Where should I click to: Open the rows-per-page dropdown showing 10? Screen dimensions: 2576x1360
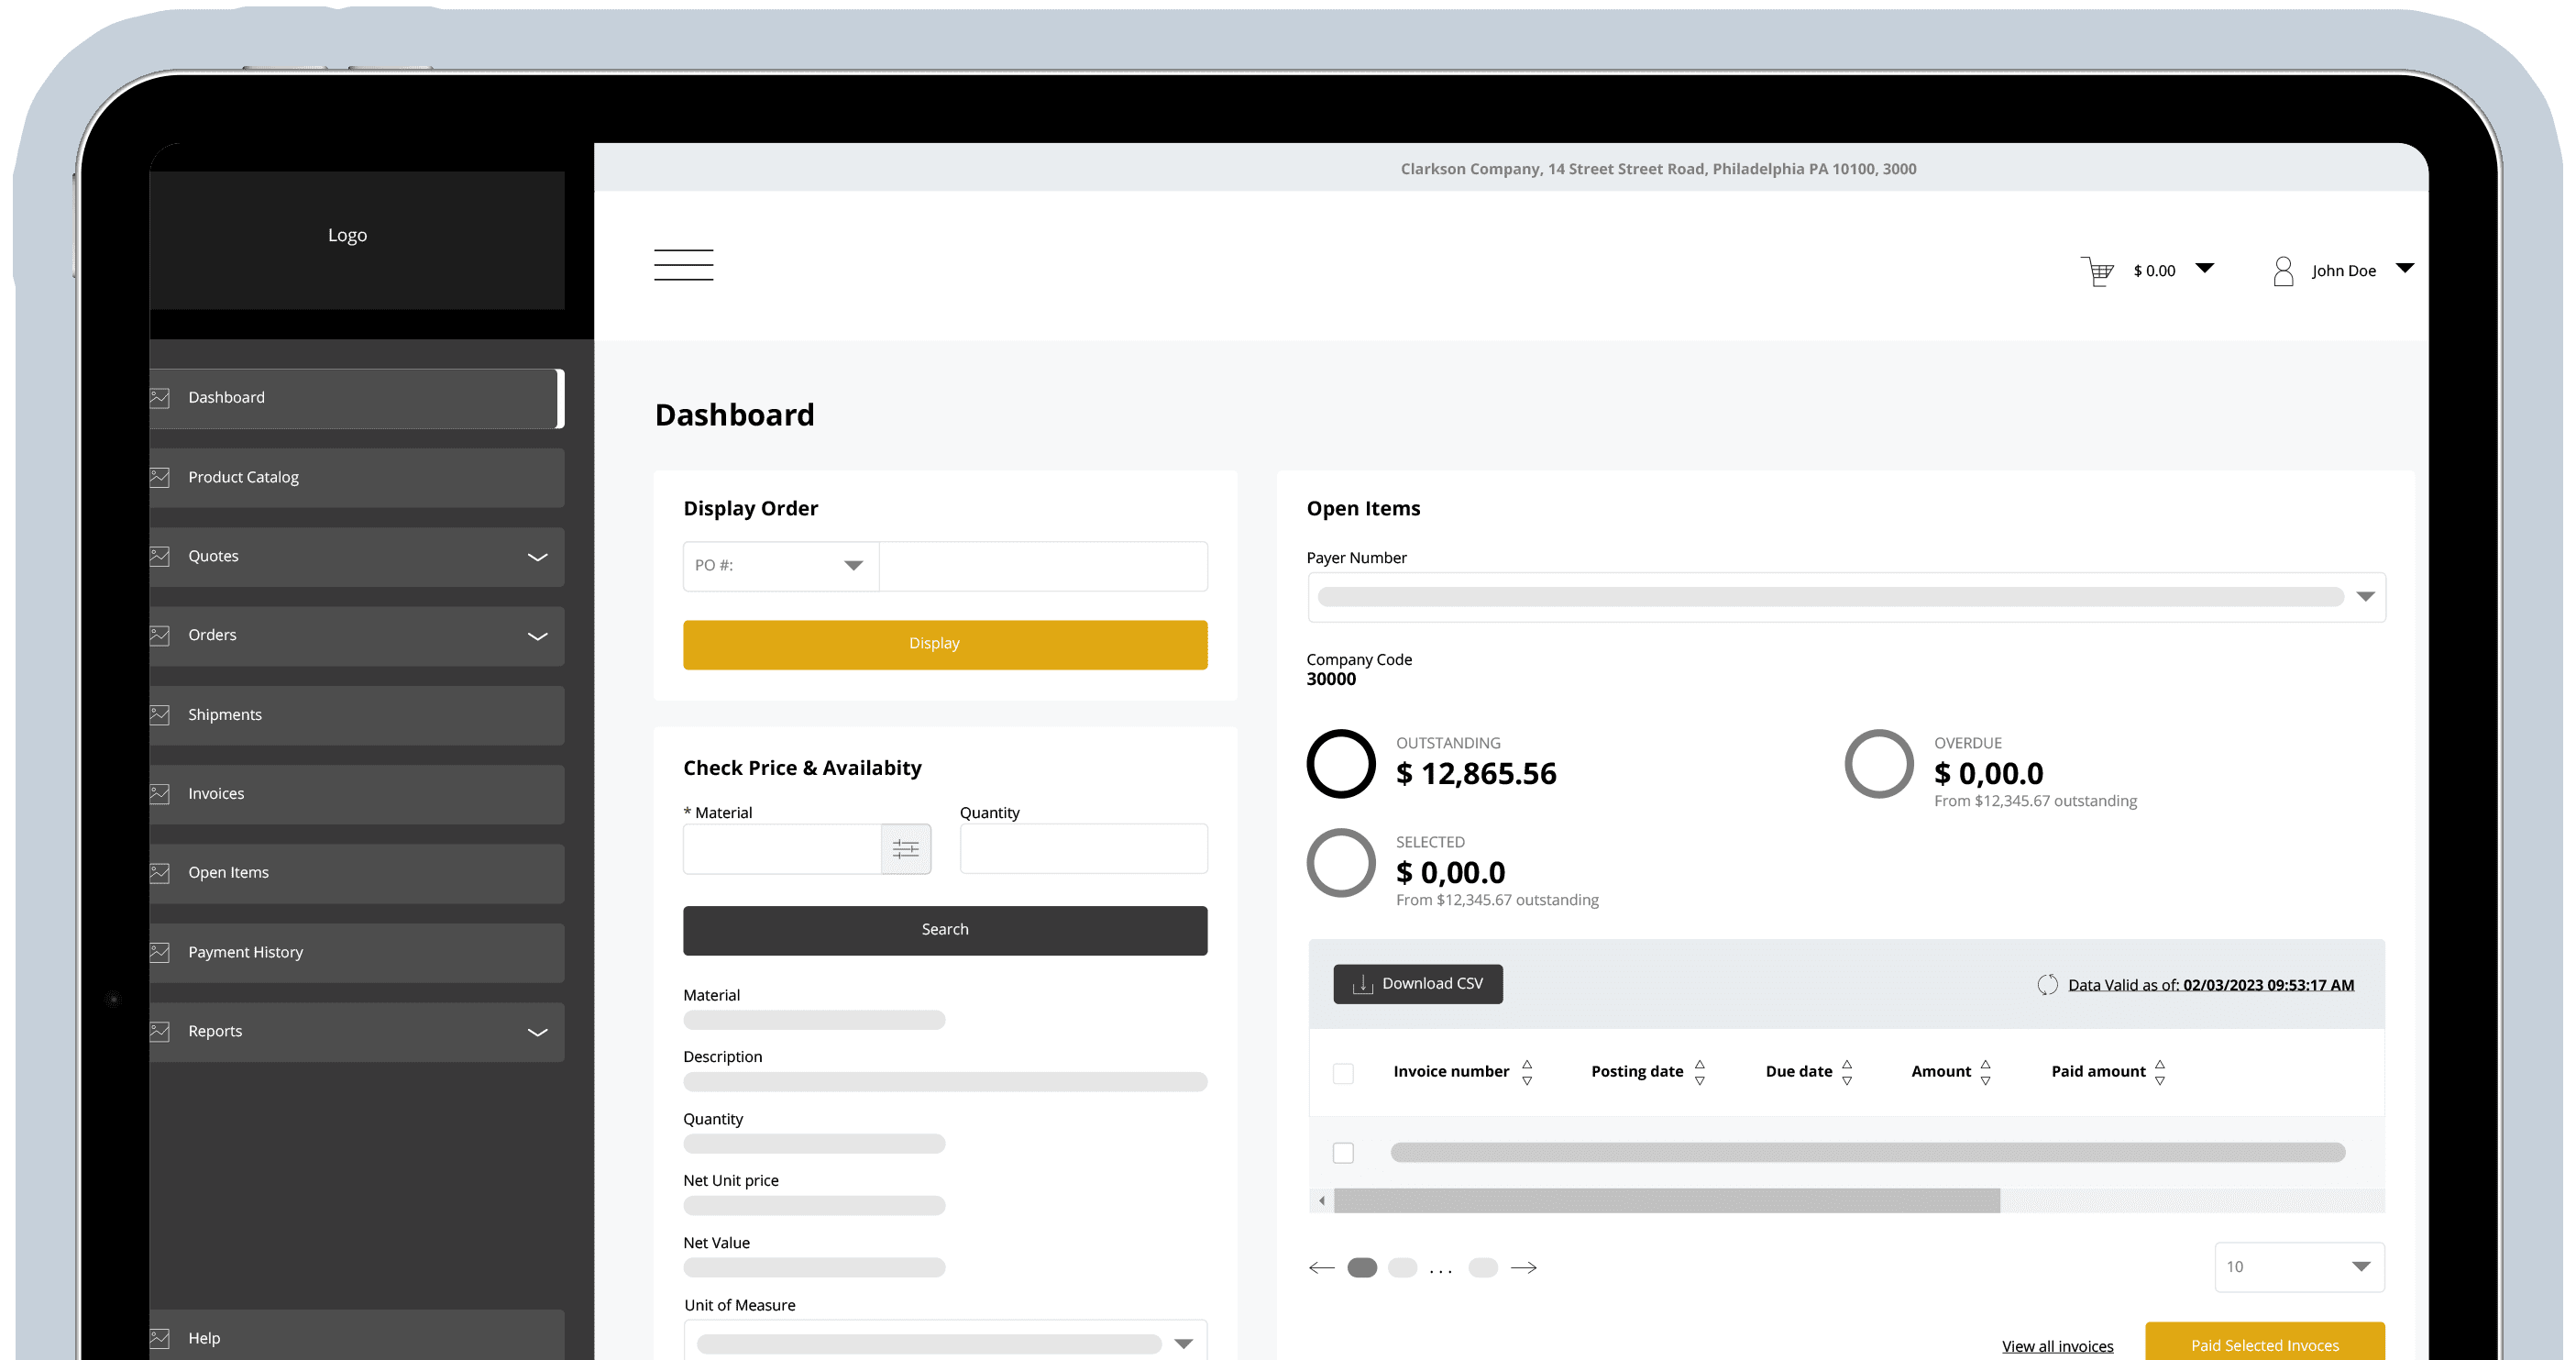tap(2299, 1267)
